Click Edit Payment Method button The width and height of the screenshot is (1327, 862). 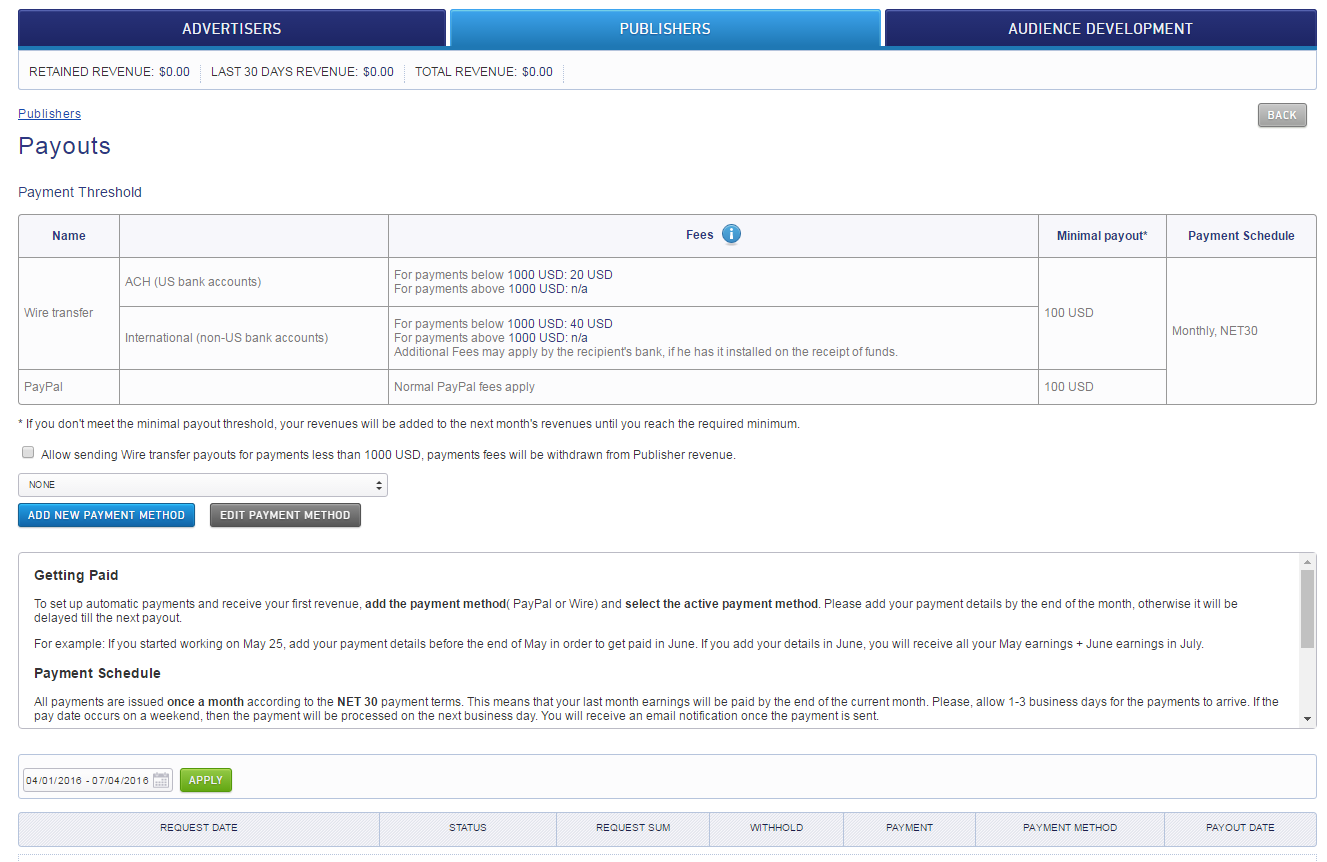pos(285,515)
